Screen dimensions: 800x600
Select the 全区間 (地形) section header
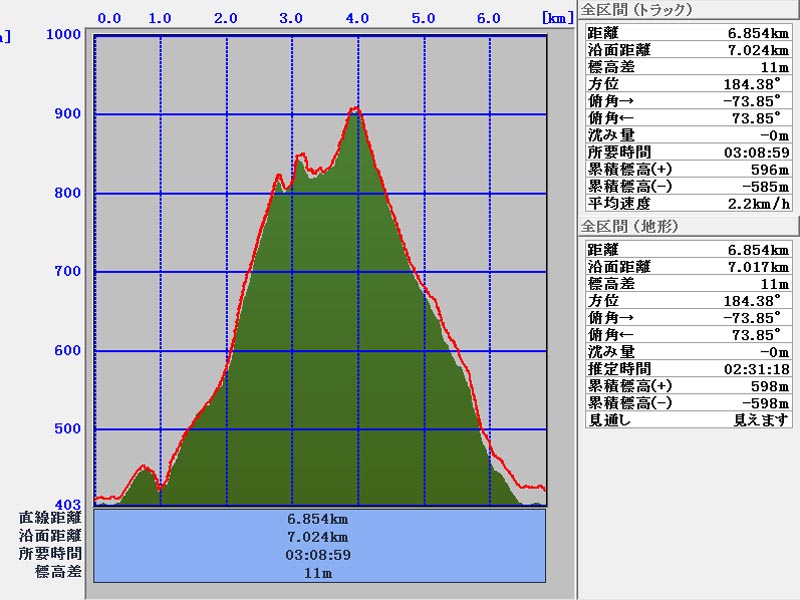[x=631, y=226]
